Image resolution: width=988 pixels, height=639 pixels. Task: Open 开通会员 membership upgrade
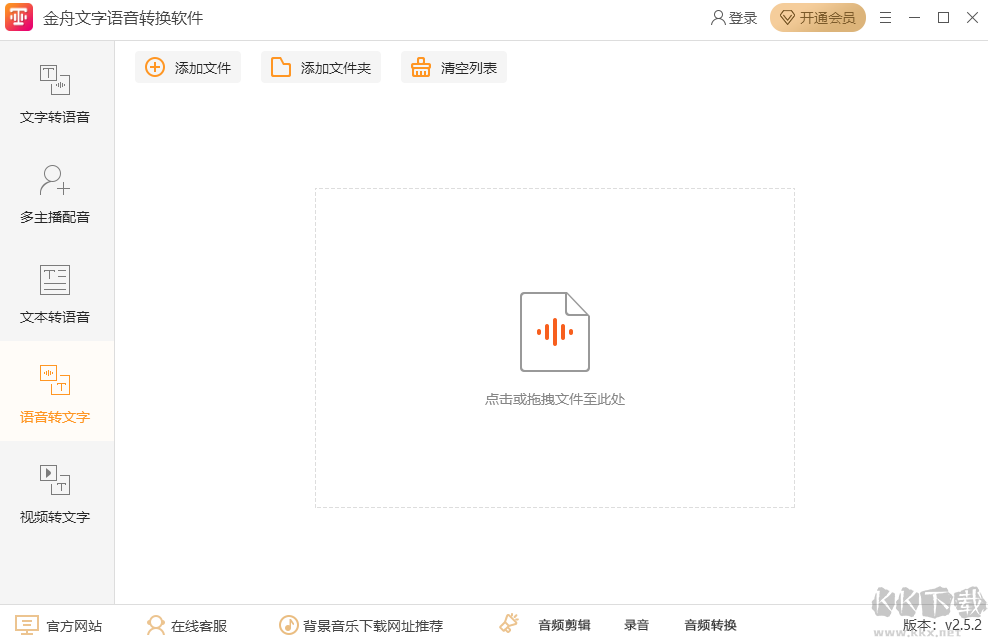click(818, 17)
